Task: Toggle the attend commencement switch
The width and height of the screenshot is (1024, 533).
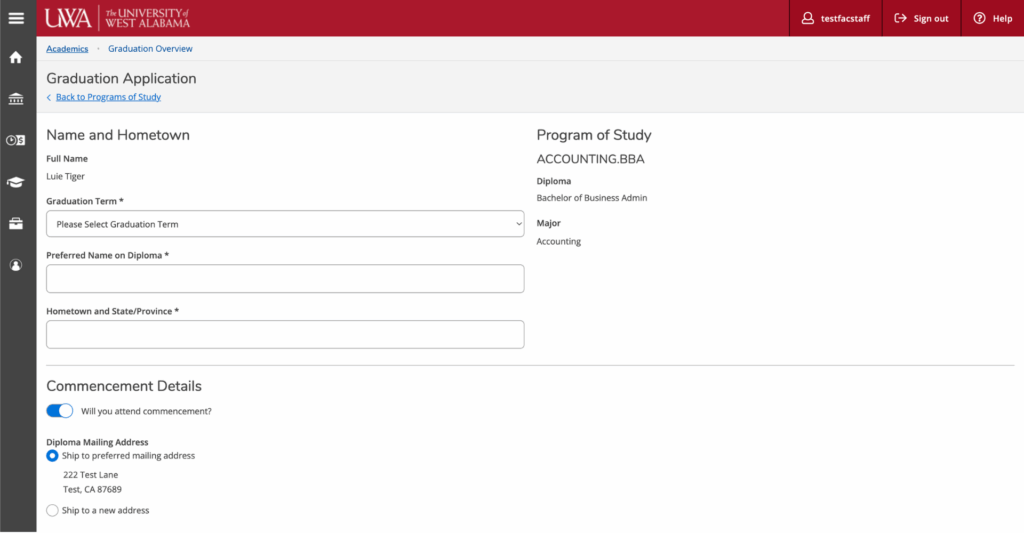Action: tap(60, 411)
